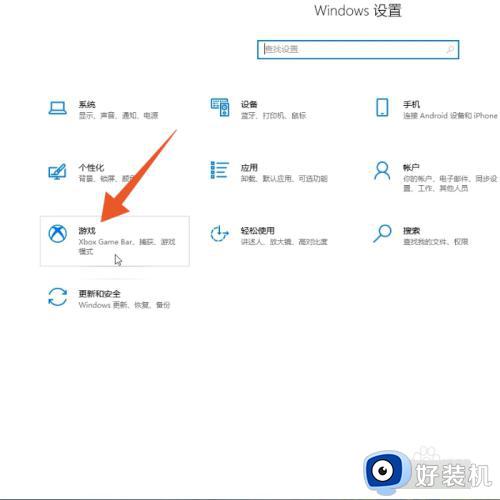
Task: Focus the 查找设置 search field
Action: 358,49
